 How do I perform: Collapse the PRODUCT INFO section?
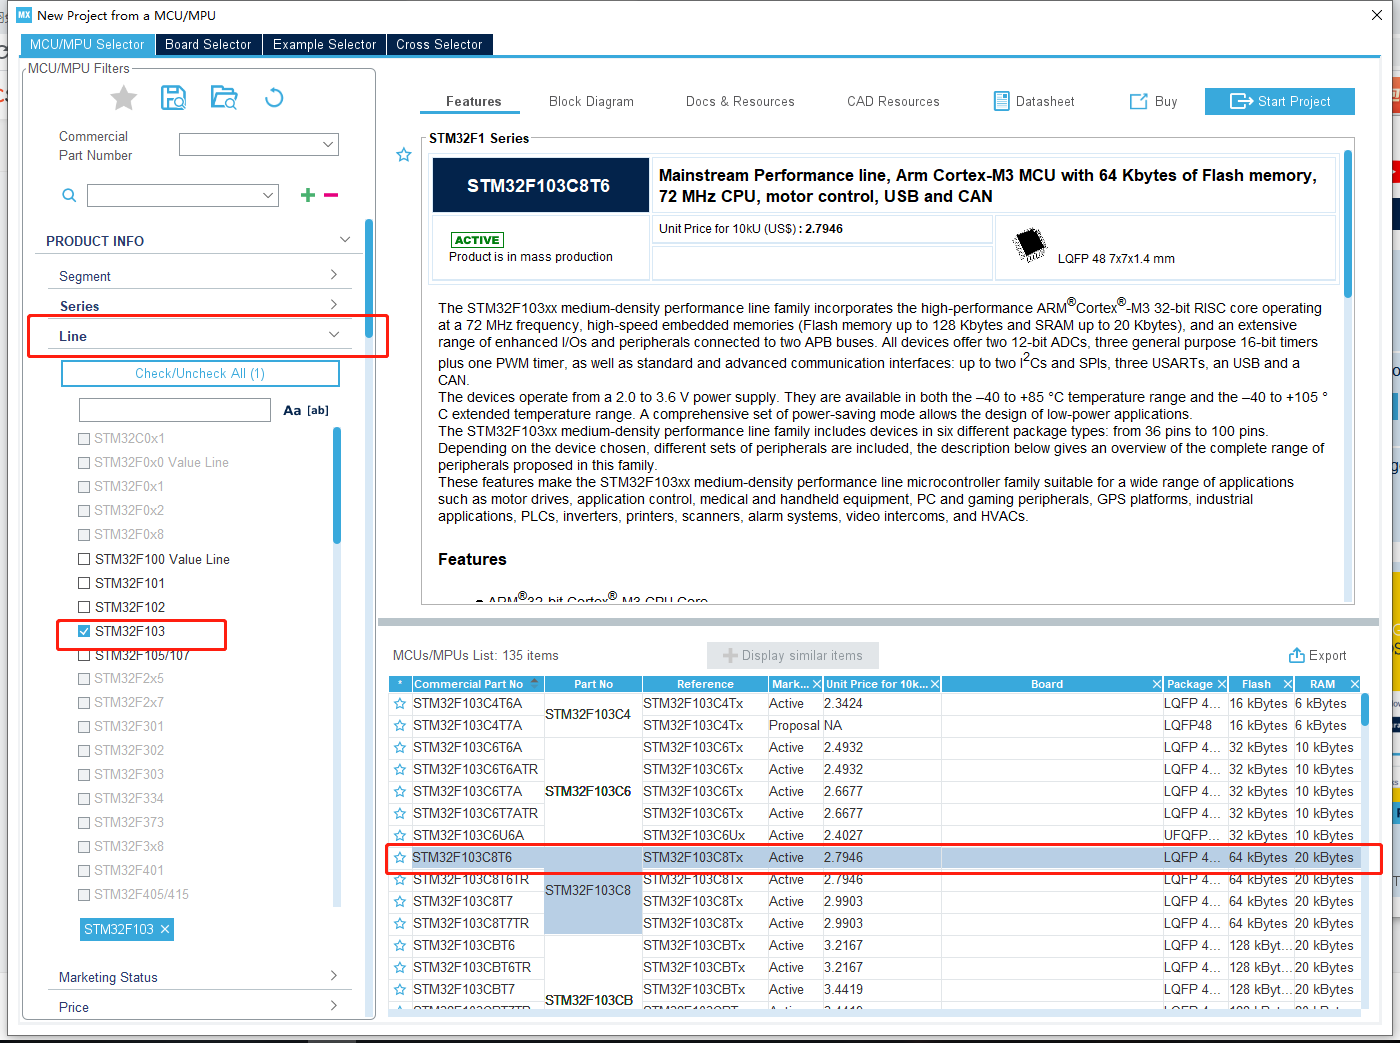(345, 239)
